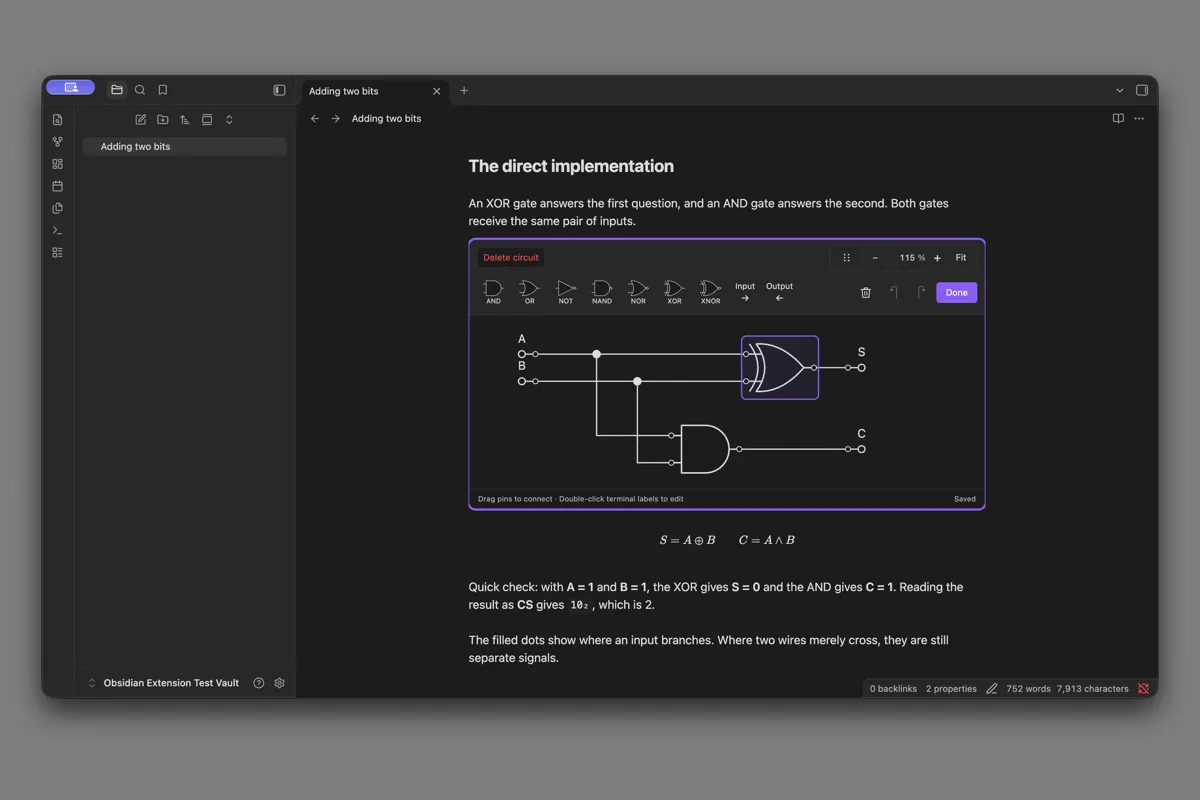Open the templates ribbon icon
This screenshot has width=1200, height=800.
[57, 208]
